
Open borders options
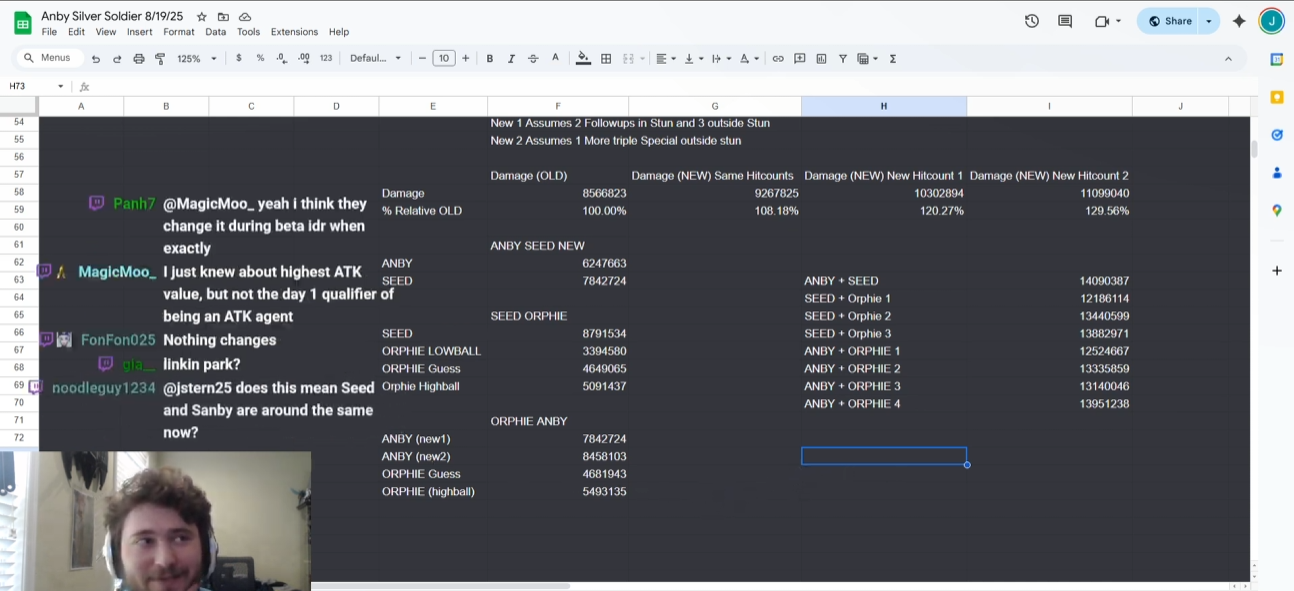(606, 59)
